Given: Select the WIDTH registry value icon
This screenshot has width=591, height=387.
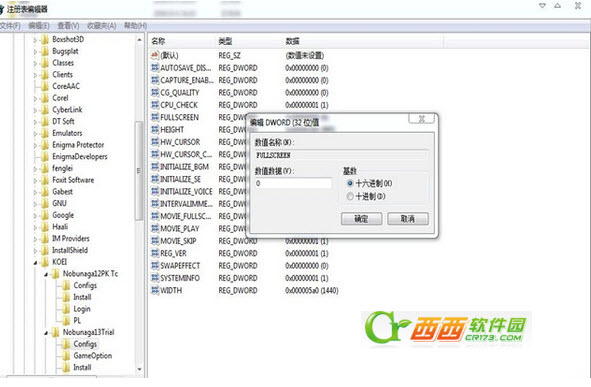Looking at the screenshot, I should coord(155,291).
